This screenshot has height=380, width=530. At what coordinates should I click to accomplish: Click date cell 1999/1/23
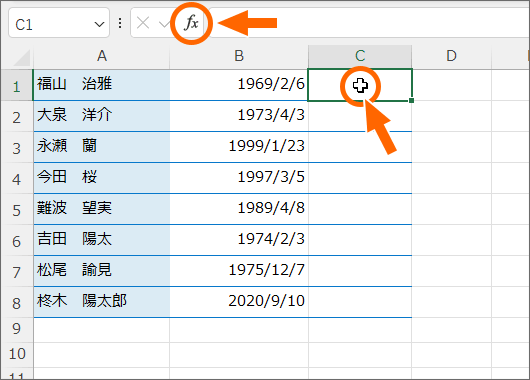(x=239, y=147)
